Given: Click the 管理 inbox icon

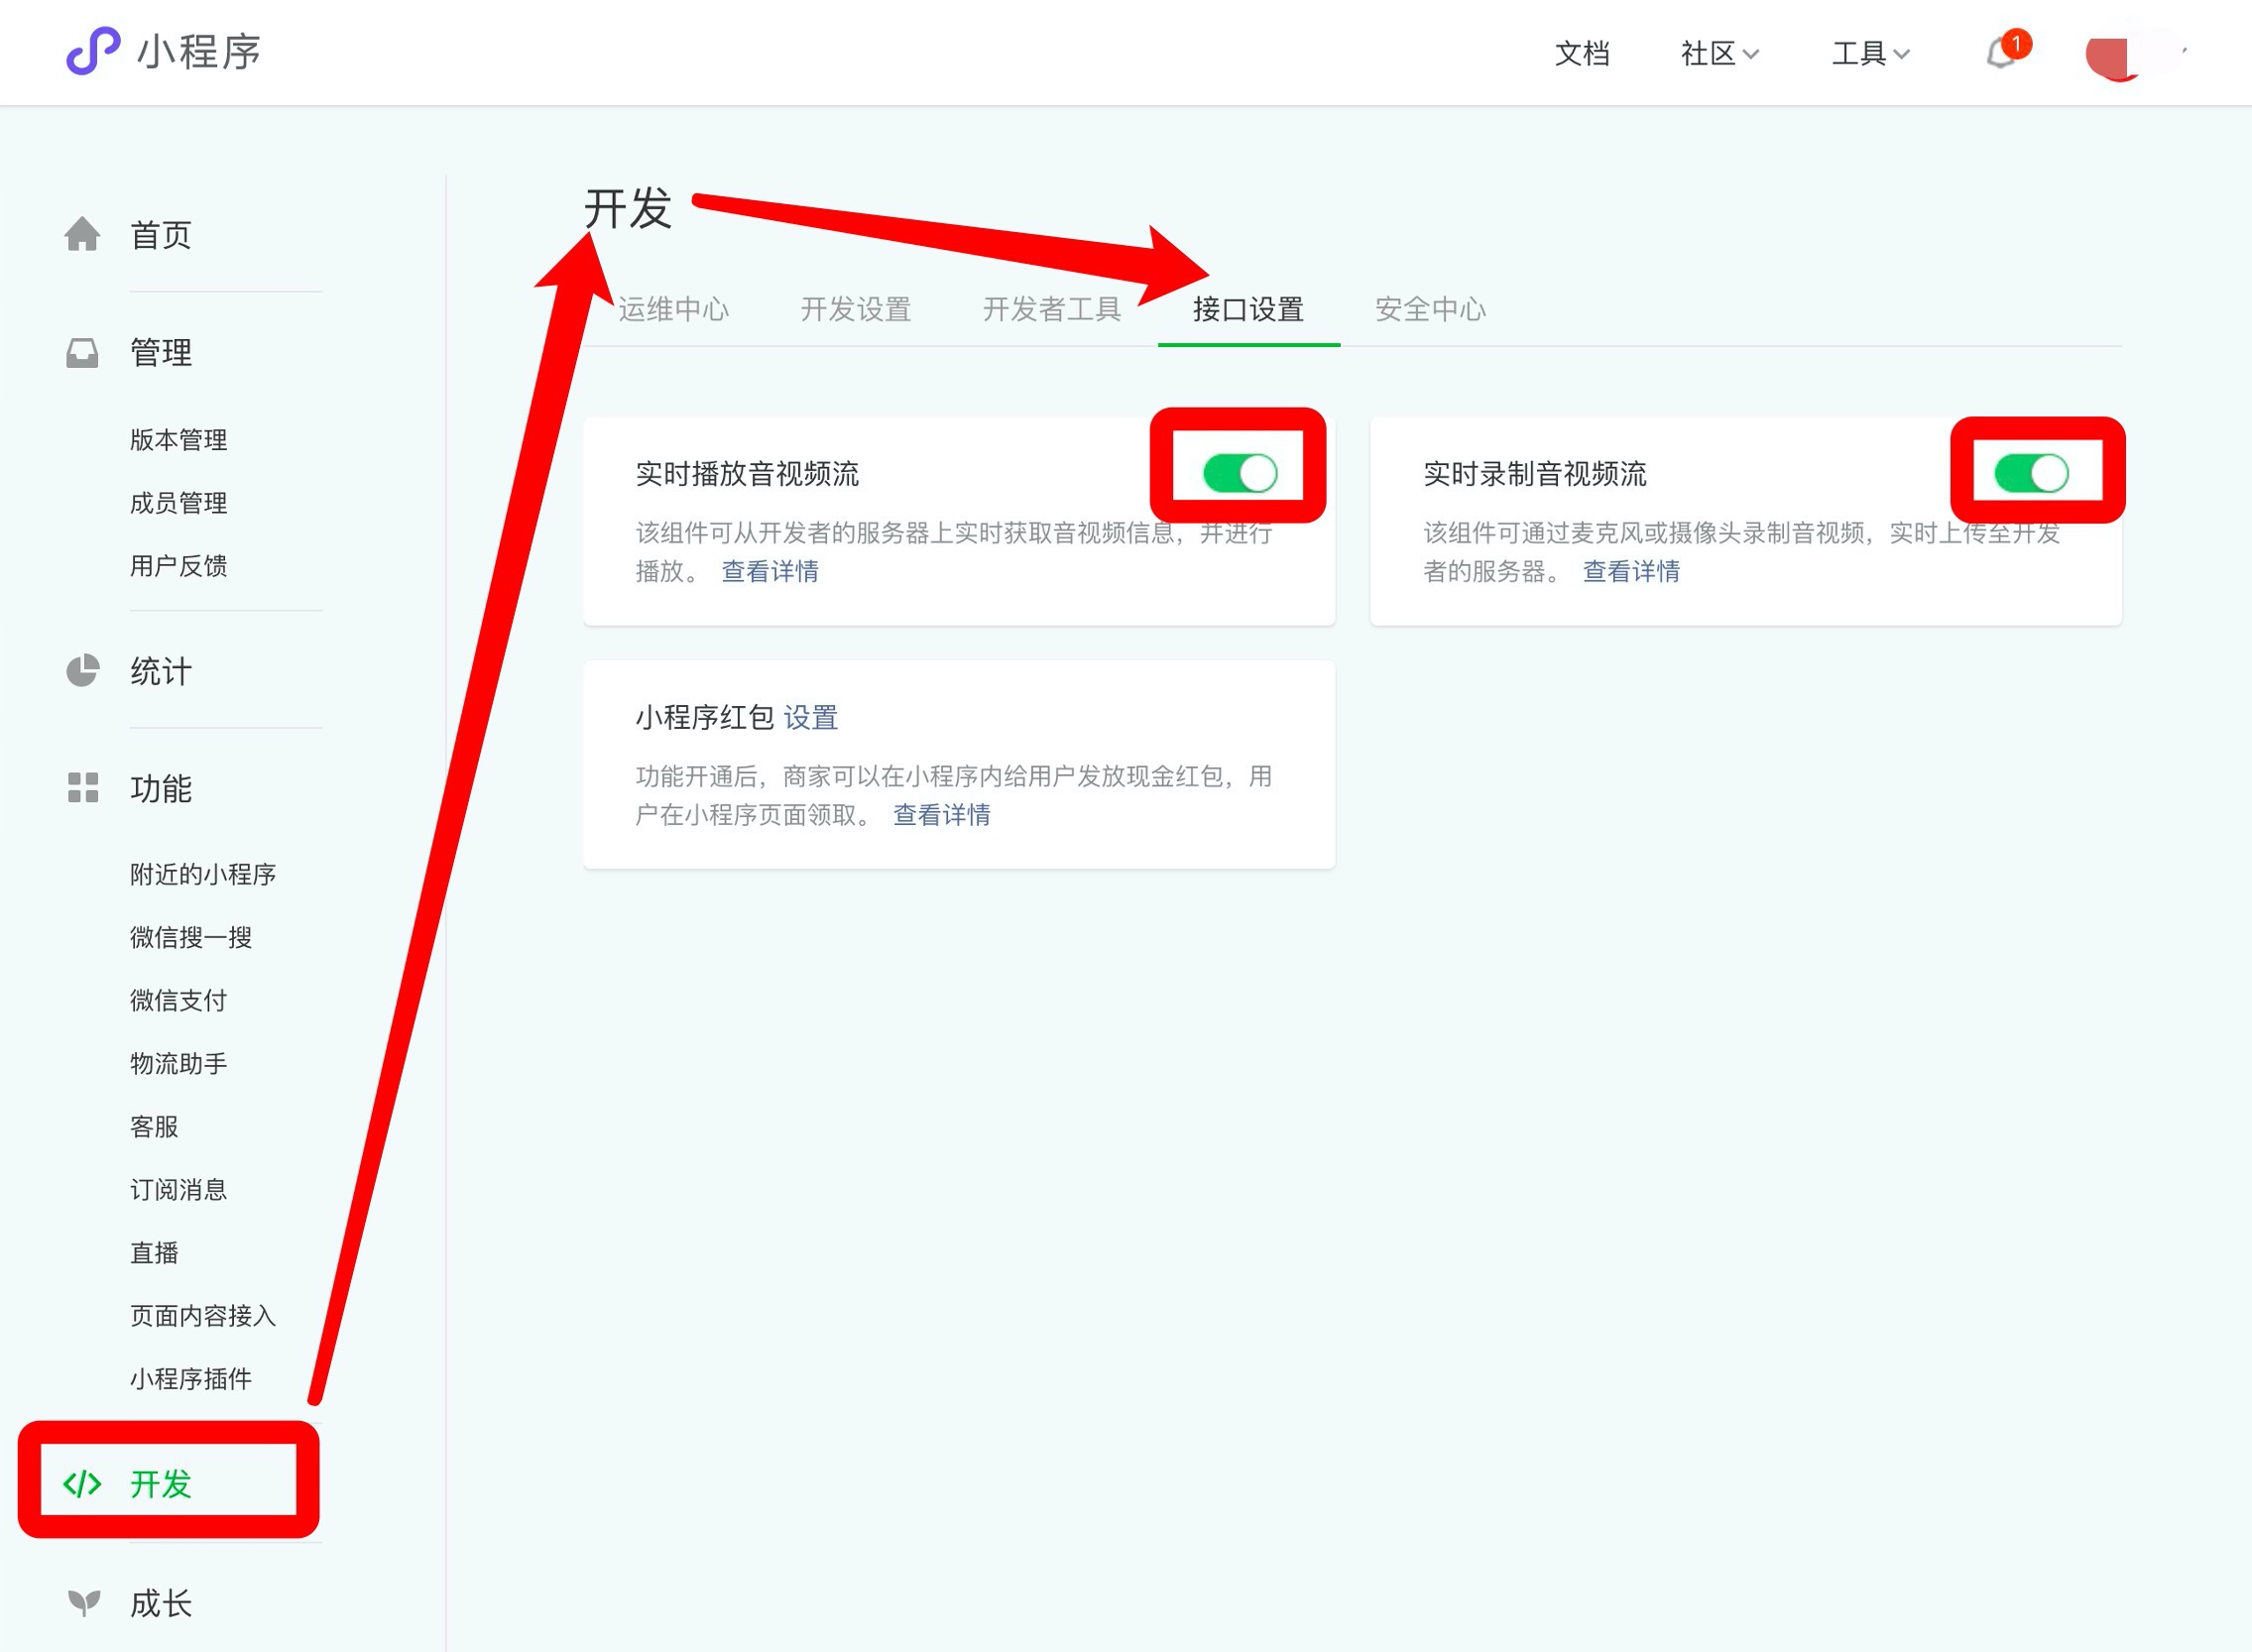Looking at the screenshot, I should pyautogui.click(x=82, y=353).
